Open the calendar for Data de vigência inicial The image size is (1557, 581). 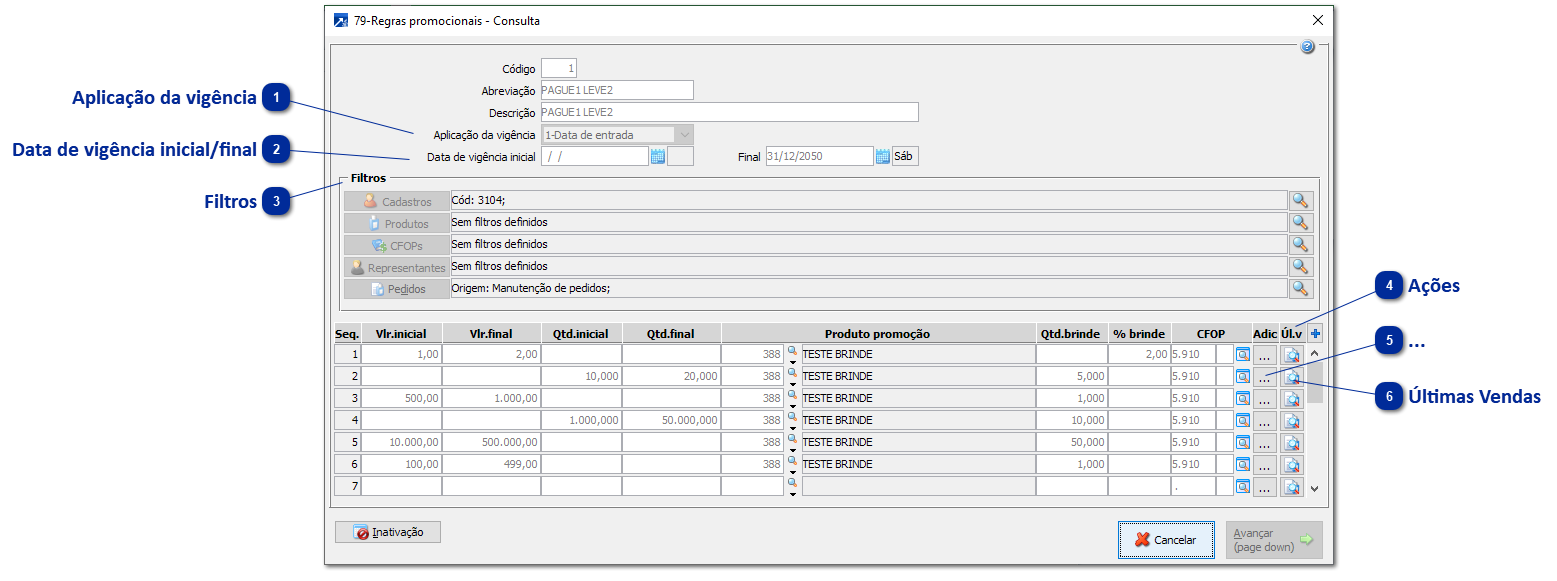pos(658,156)
